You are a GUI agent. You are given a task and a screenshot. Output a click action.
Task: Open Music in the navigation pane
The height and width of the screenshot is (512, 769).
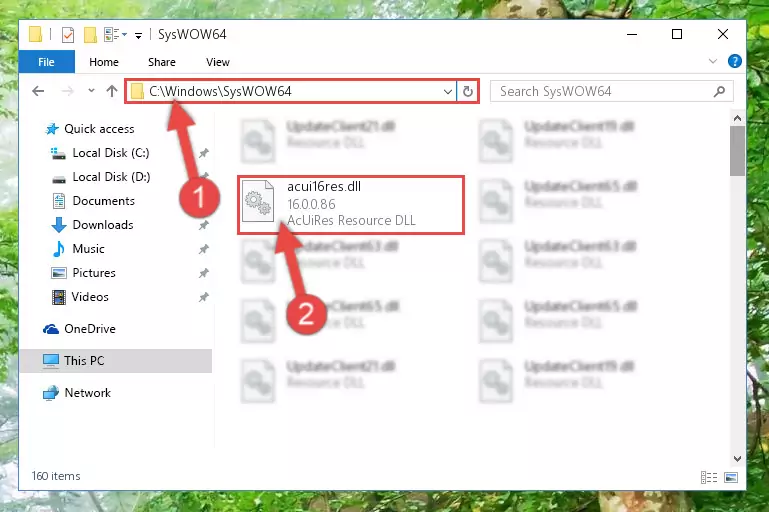[88, 249]
